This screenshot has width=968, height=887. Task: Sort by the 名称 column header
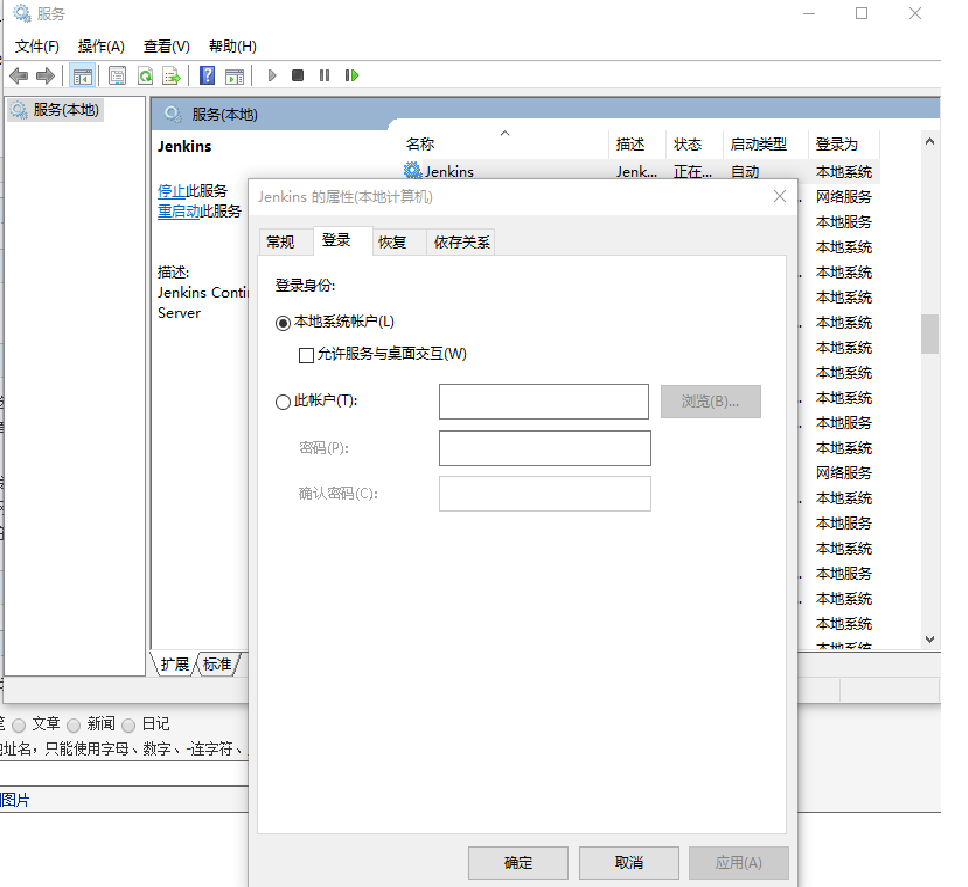pos(505,144)
